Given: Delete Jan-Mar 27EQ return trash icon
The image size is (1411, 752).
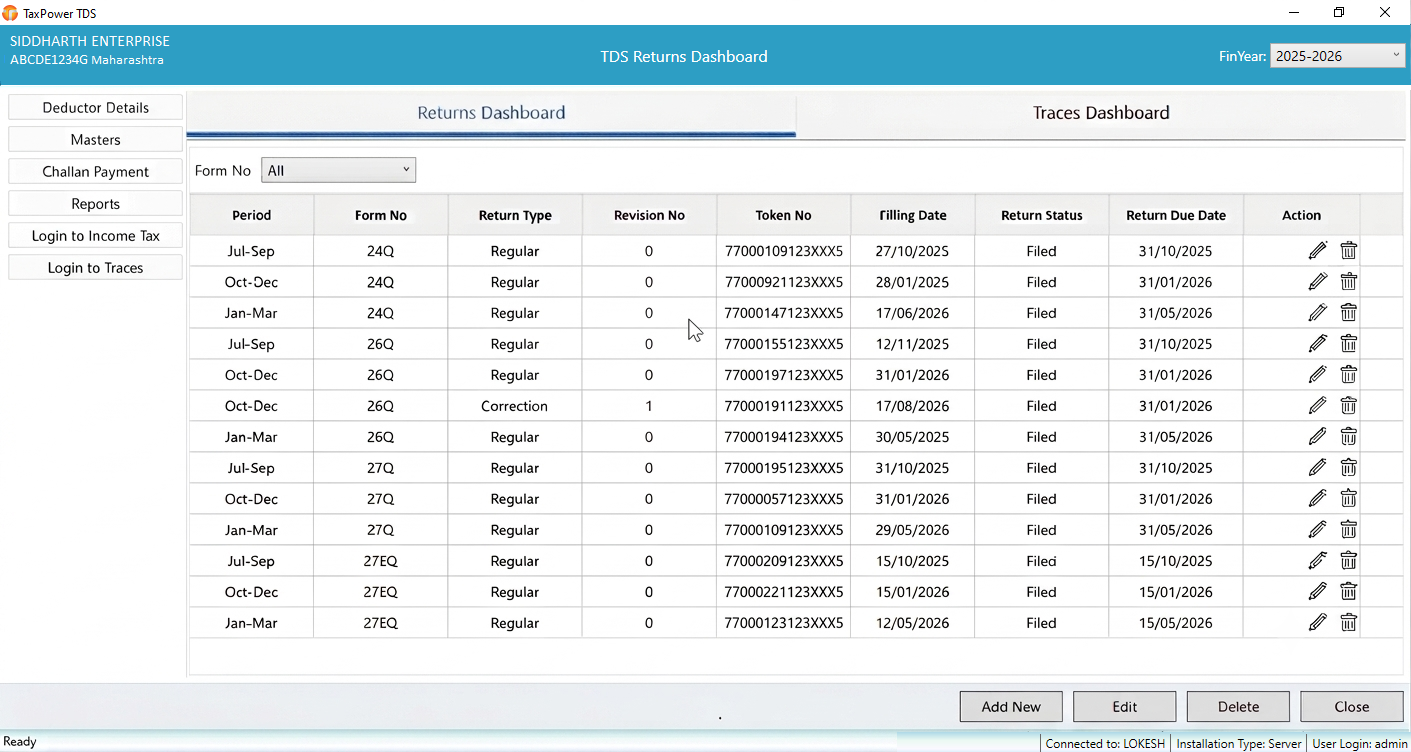Looking at the screenshot, I should click(1348, 623).
